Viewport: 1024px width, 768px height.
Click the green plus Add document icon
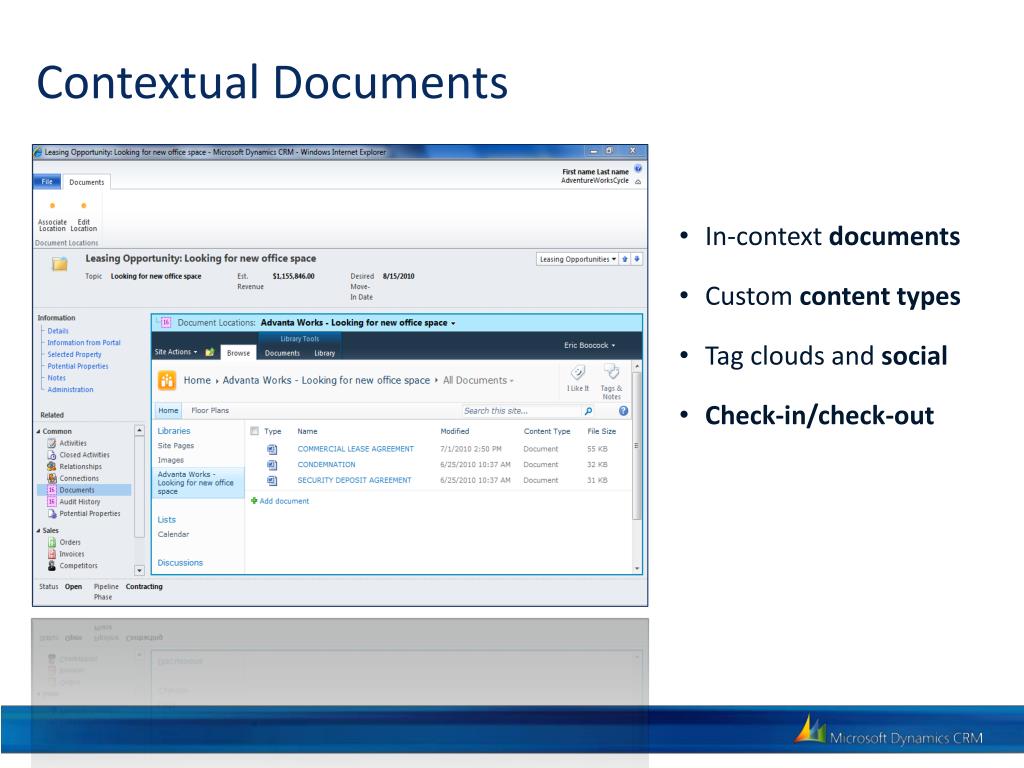[x=254, y=501]
